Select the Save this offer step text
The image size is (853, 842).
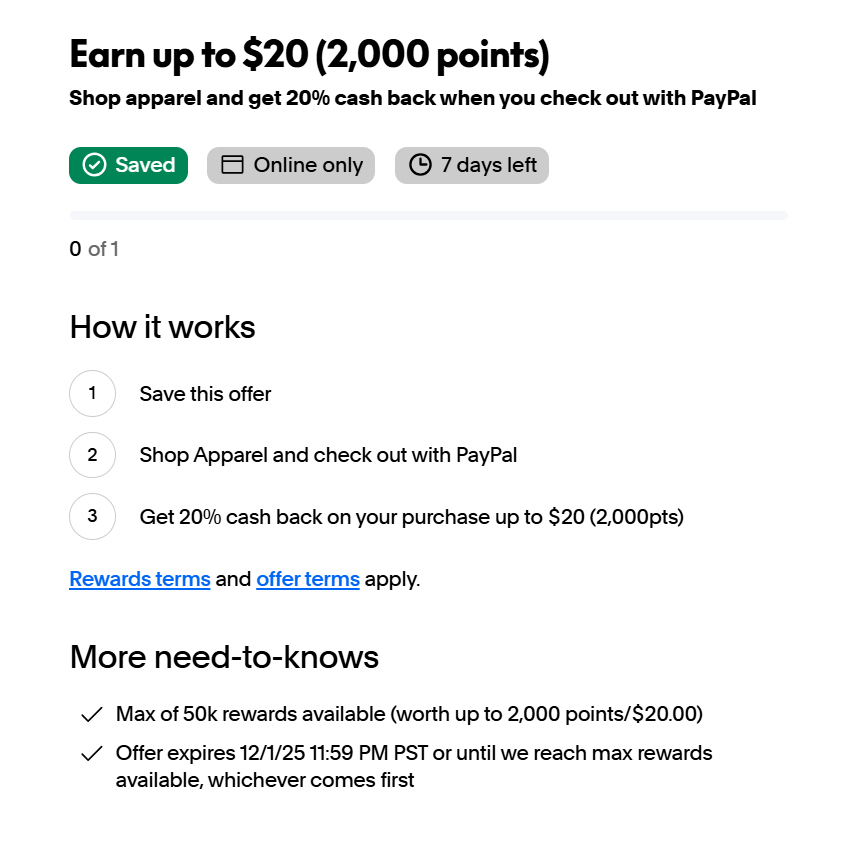tap(205, 394)
